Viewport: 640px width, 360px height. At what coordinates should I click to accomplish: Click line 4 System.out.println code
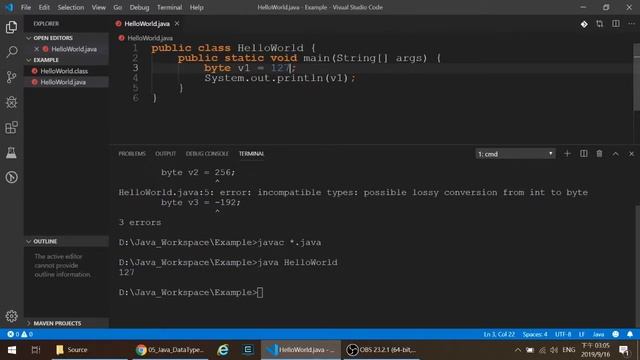(x=280, y=78)
